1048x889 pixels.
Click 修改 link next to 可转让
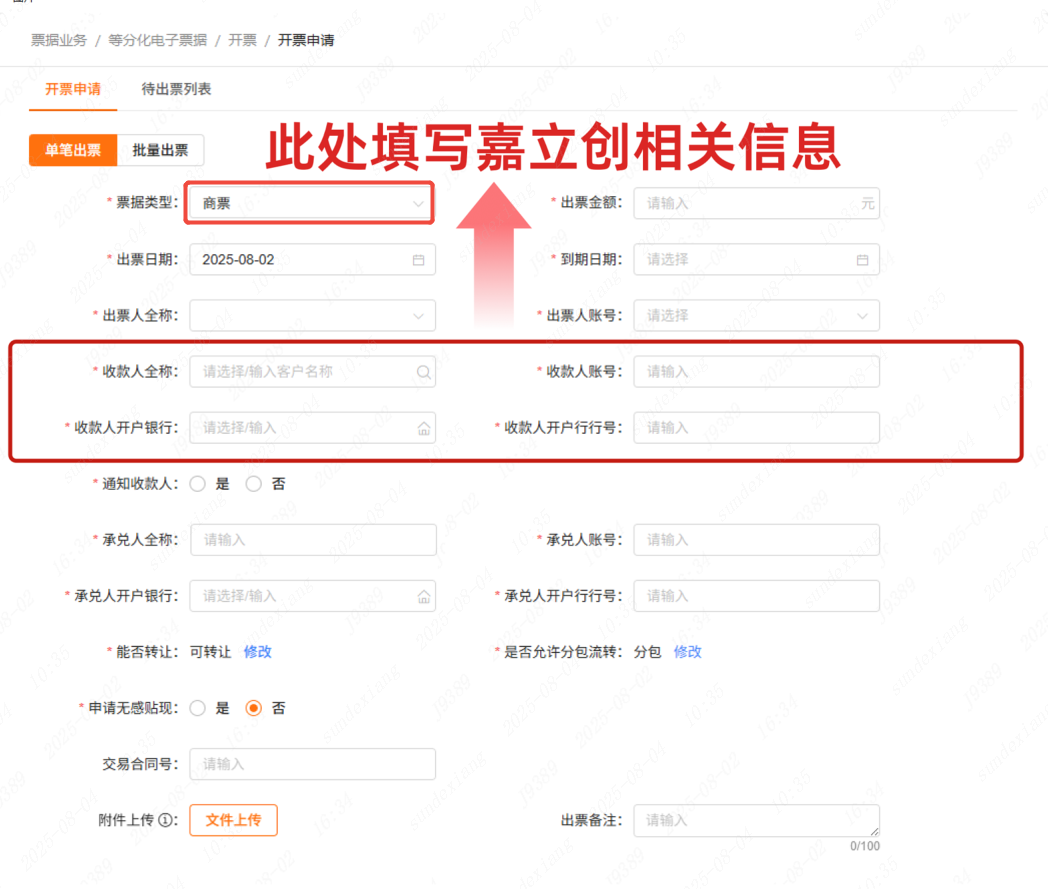[257, 652]
